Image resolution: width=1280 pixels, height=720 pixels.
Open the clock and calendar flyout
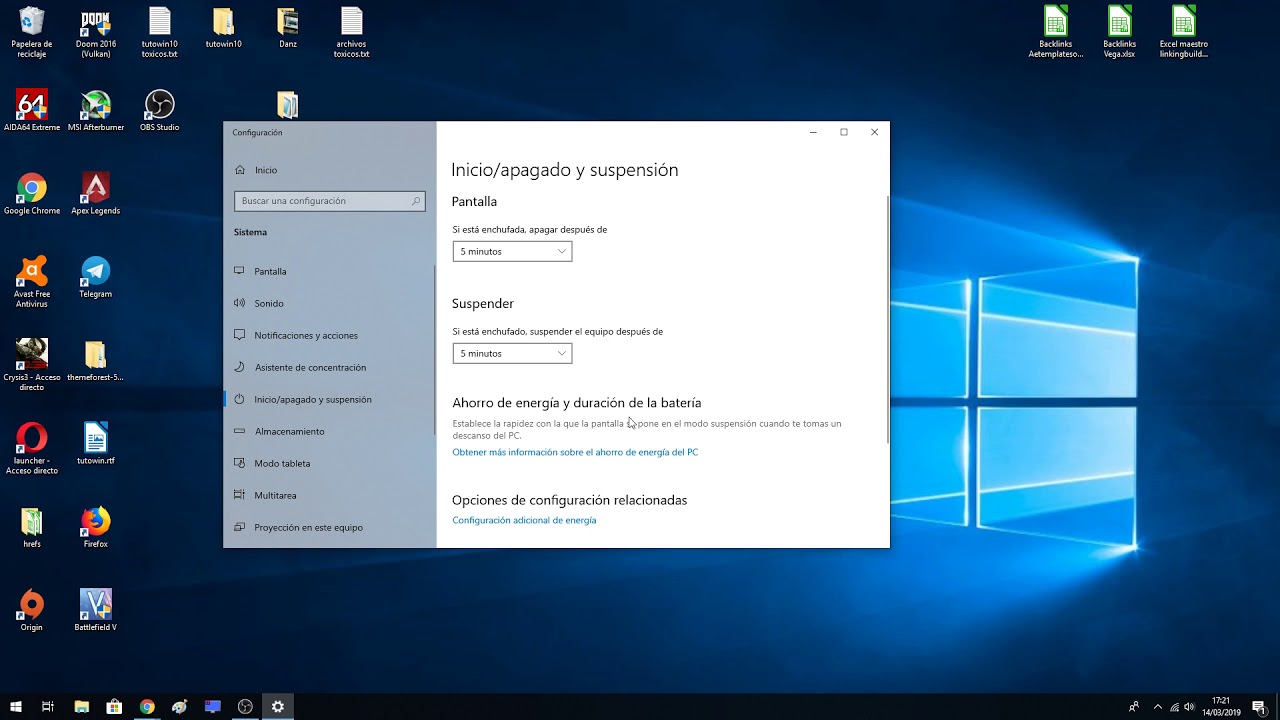coord(1221,707)
